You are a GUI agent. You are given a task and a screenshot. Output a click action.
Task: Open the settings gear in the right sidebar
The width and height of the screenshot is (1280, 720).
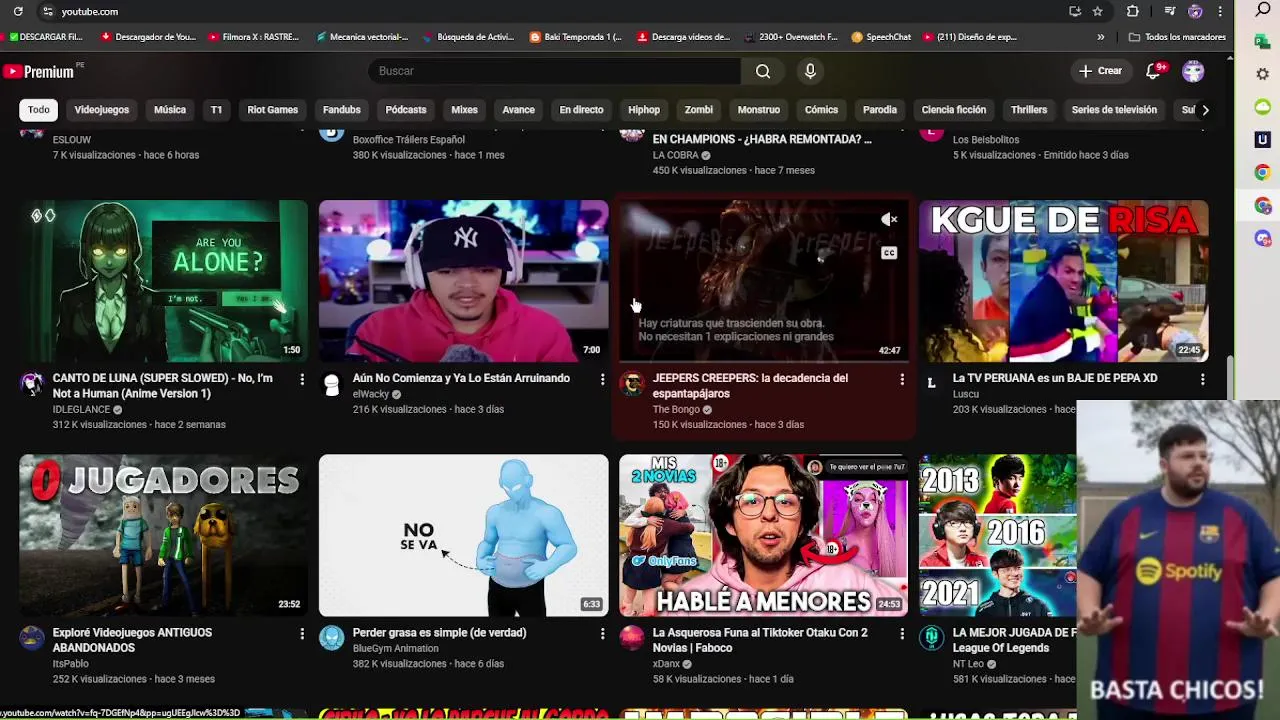1263,74
